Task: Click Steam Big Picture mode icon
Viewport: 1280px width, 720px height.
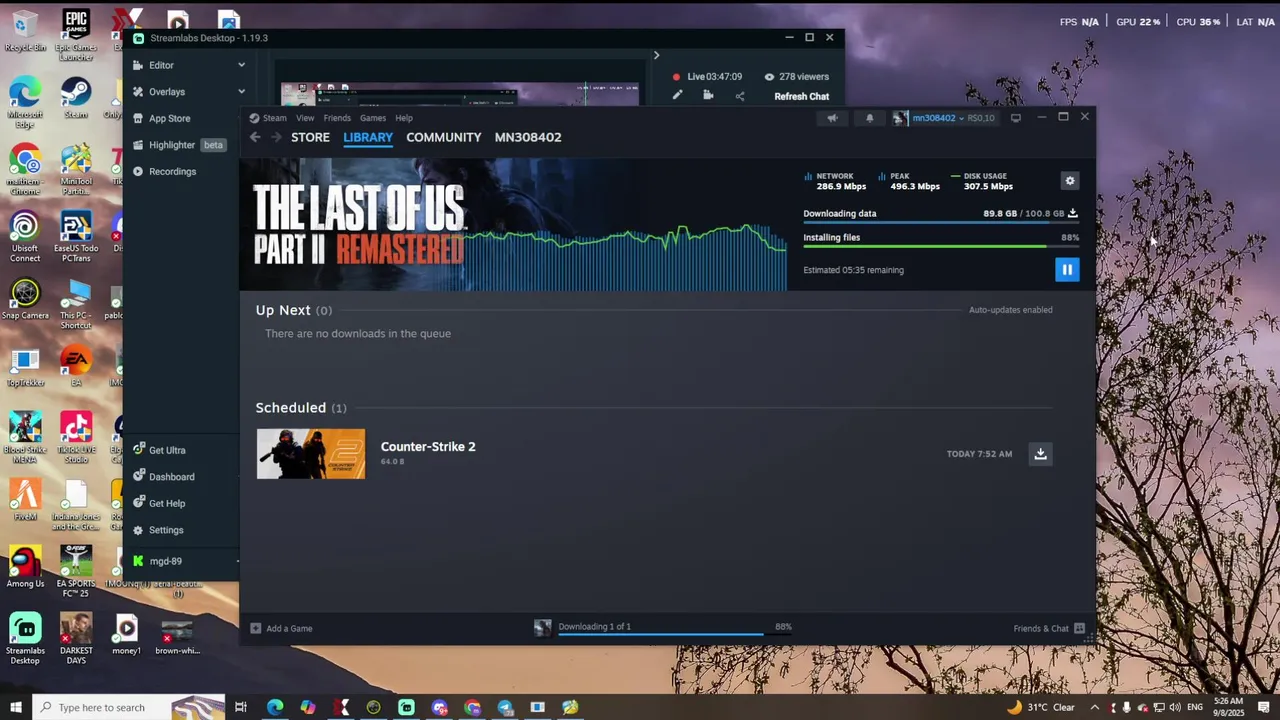Action: (1016, 118)
